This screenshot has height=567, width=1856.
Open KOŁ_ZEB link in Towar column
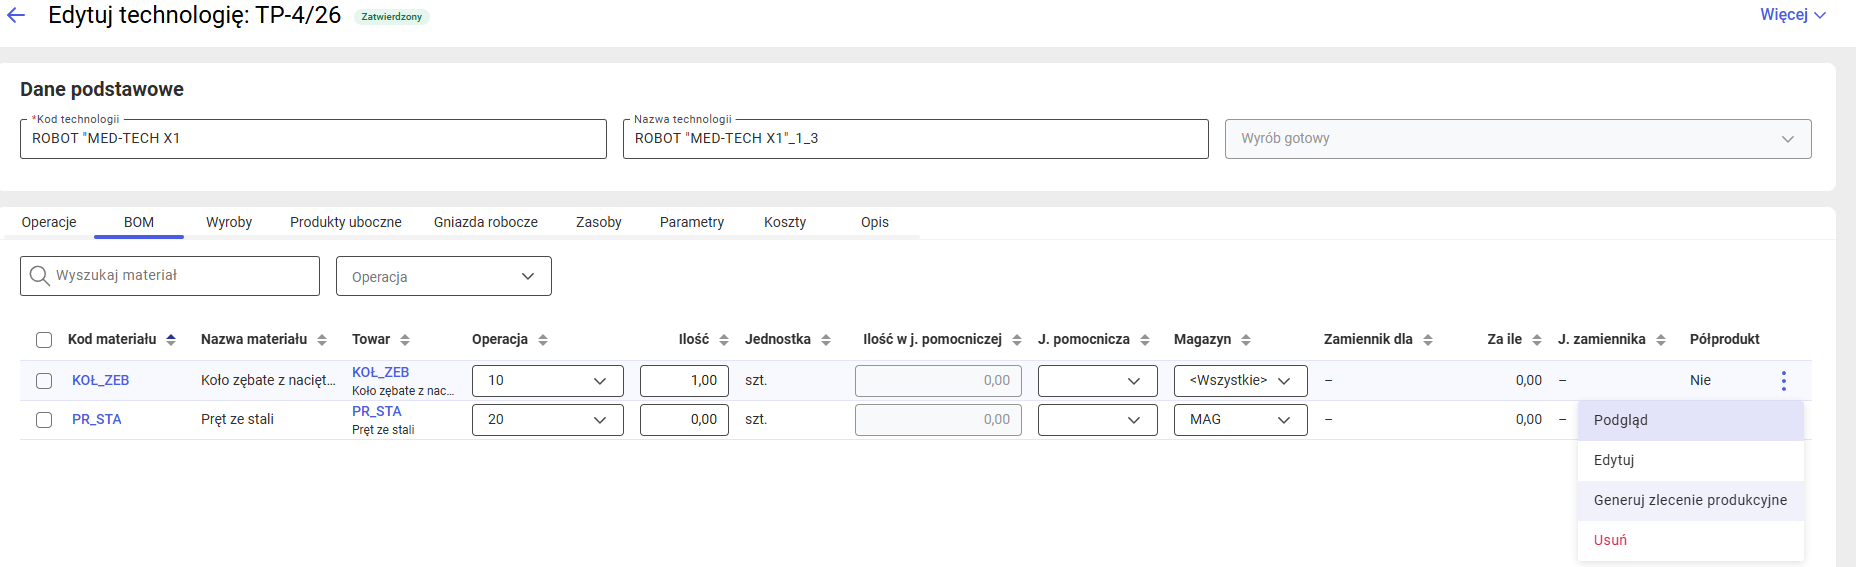click(380, 372)
